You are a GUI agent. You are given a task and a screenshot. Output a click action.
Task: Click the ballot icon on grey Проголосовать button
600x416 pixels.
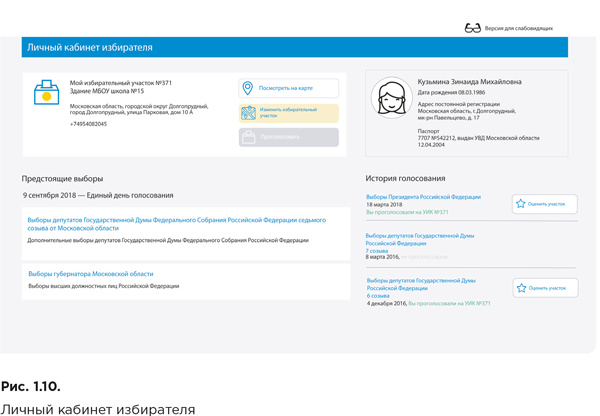tap(248, 137)
